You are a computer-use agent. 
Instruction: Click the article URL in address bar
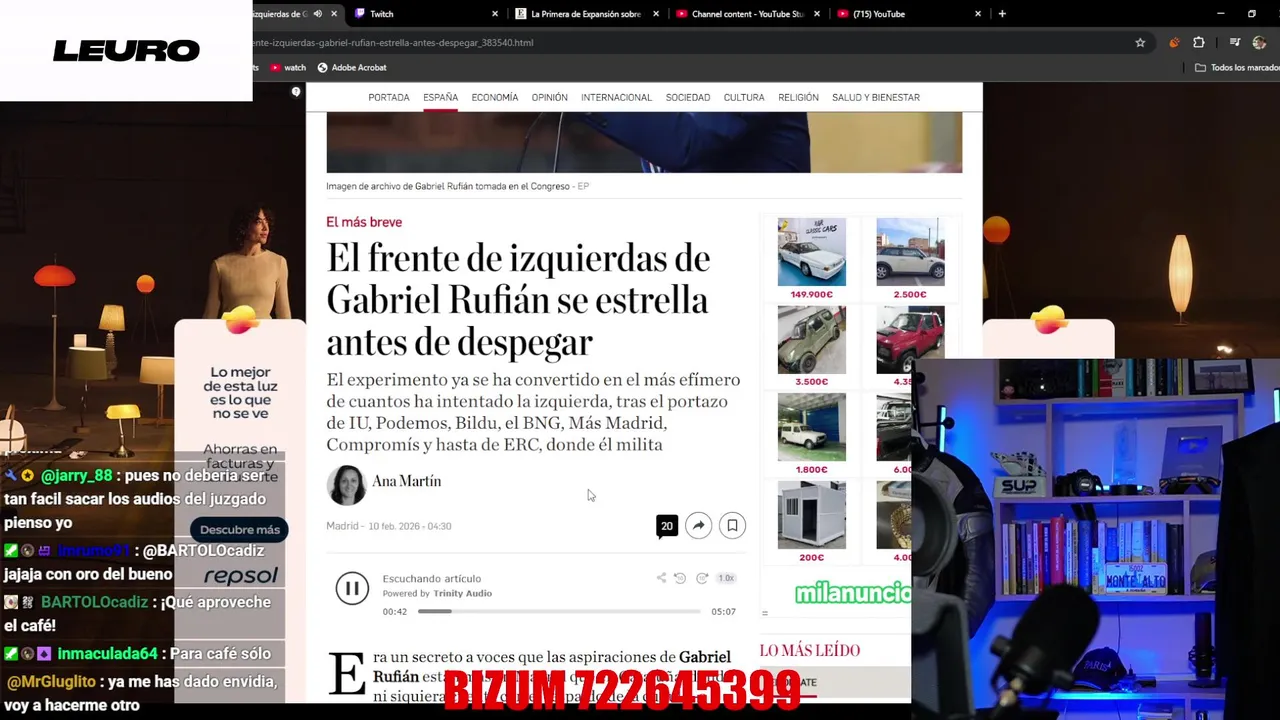393,43
